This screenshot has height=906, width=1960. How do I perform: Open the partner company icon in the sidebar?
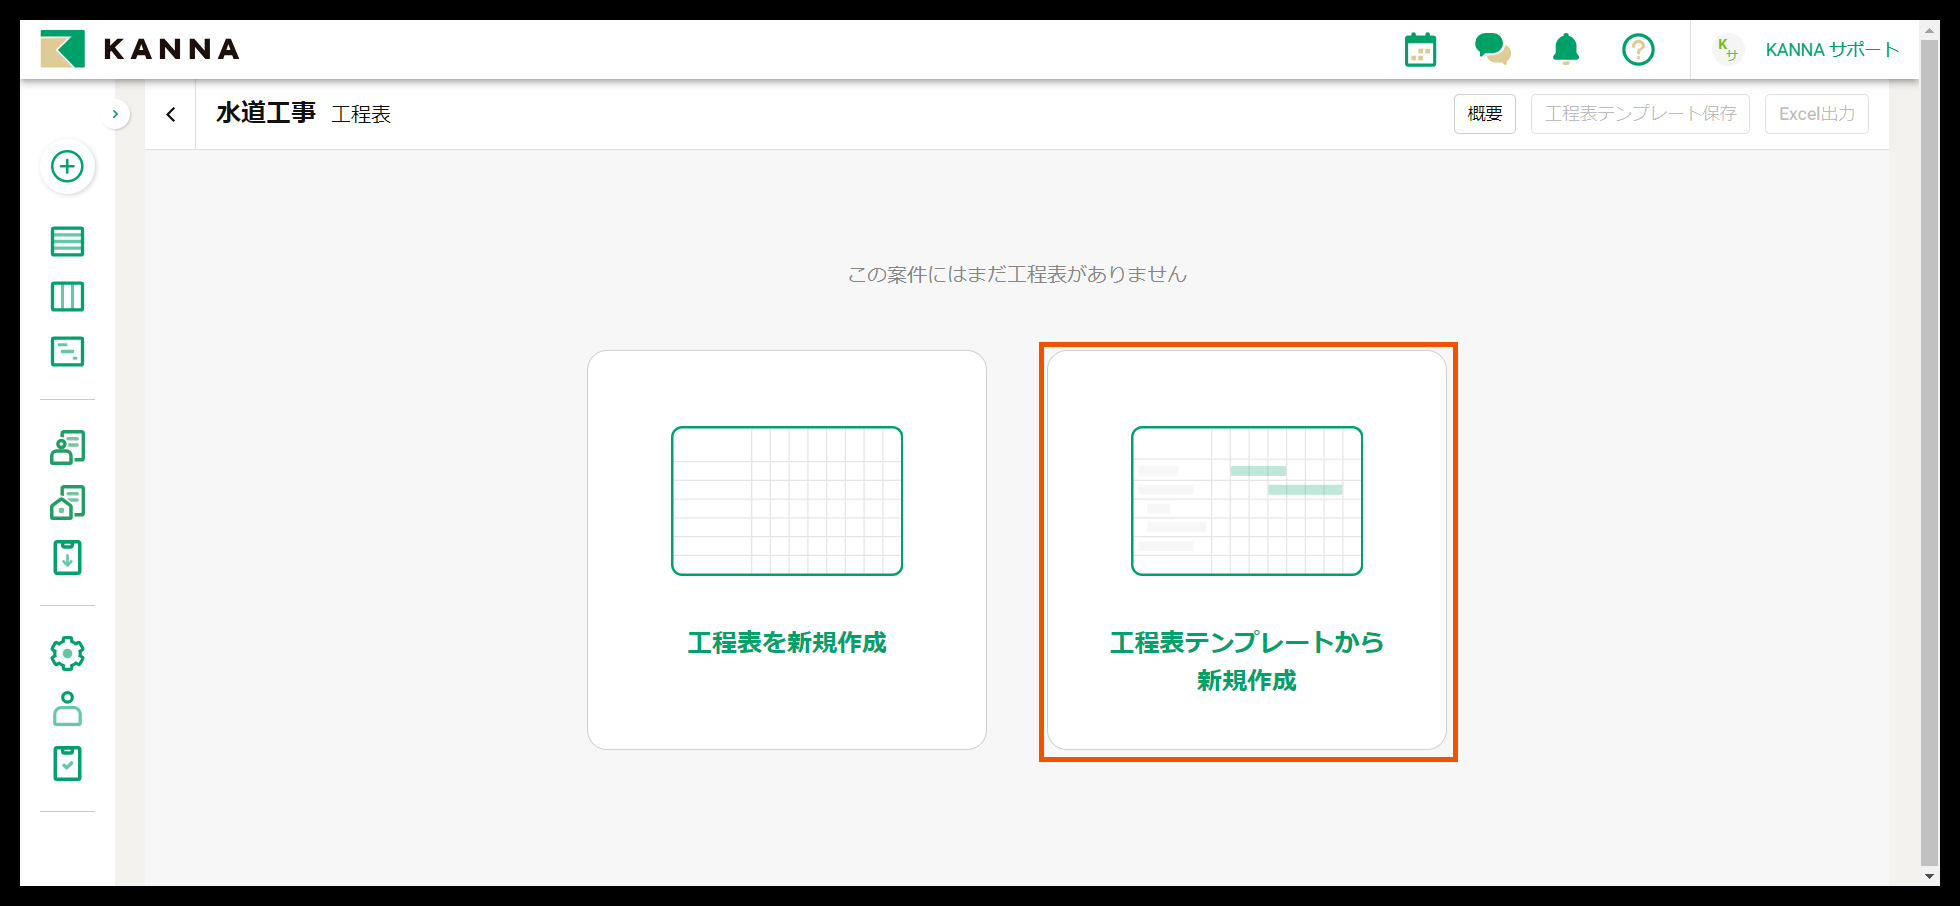pos(67,502)
